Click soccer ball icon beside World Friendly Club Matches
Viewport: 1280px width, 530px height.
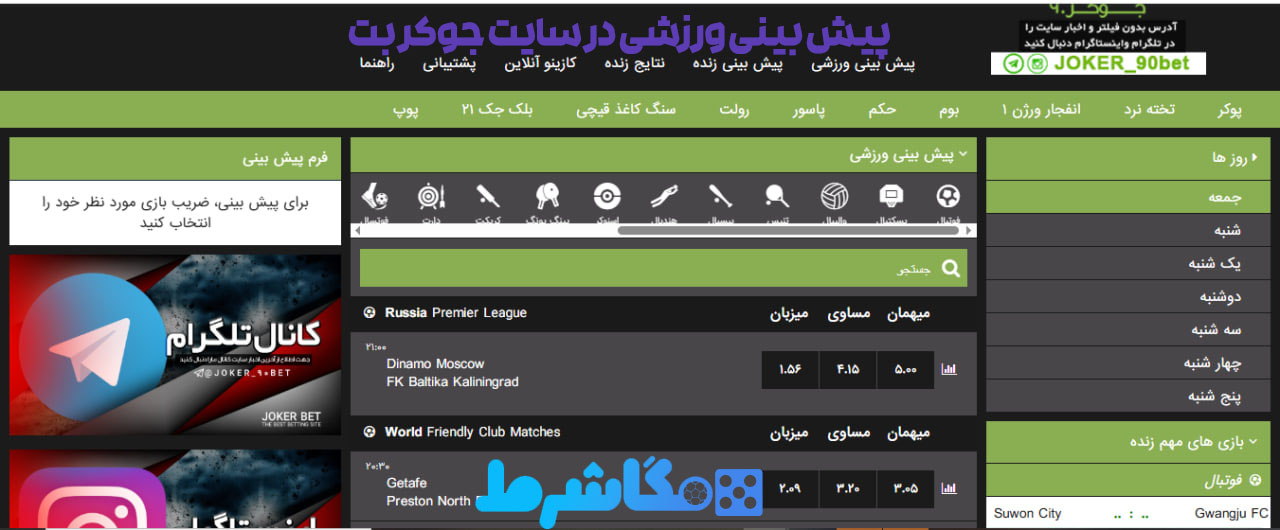click(370, 432)
